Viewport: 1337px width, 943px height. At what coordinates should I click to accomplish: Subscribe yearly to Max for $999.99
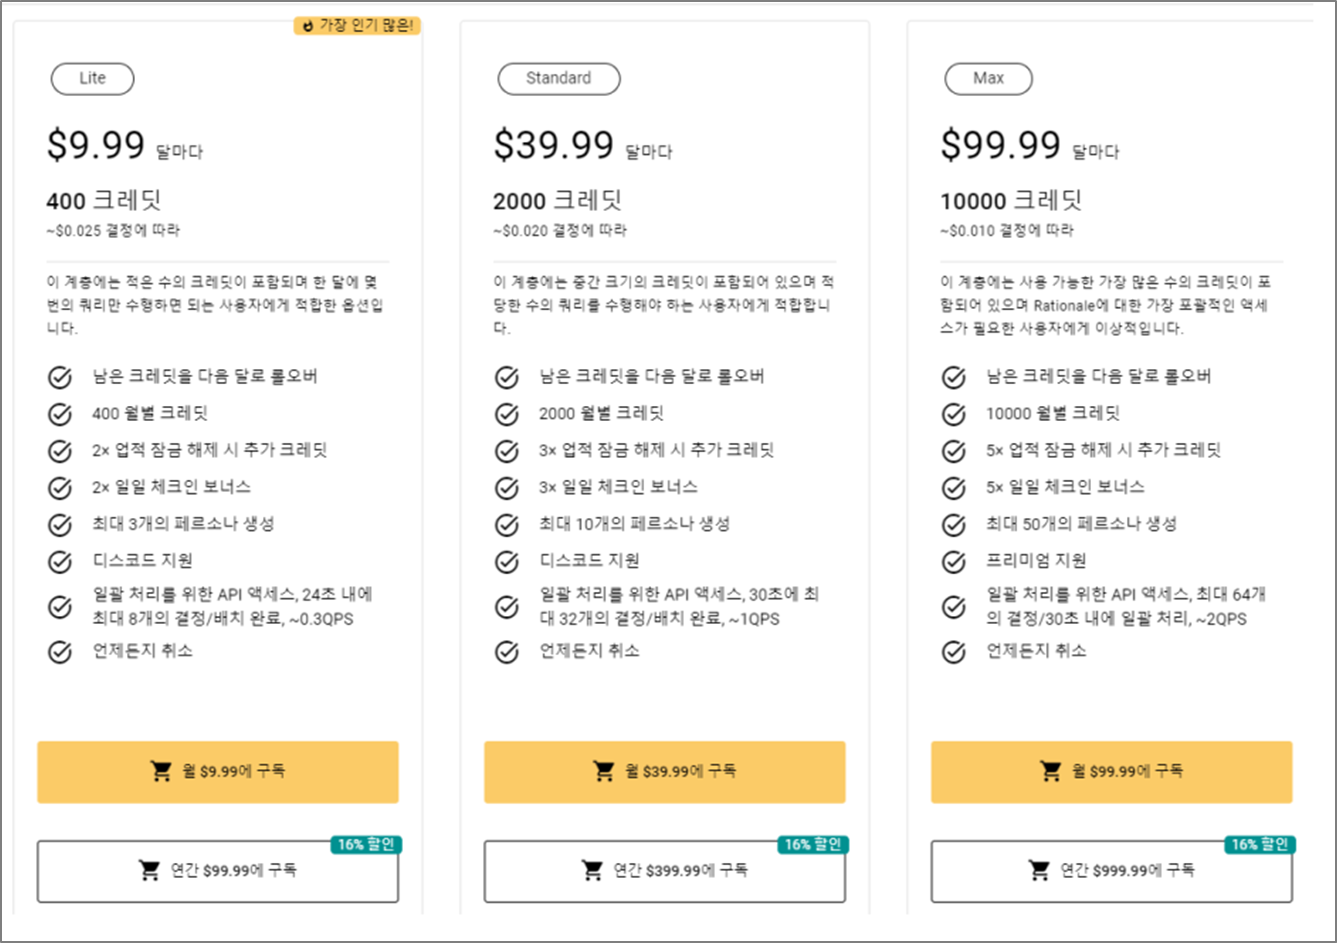pyautogui.click(x=1112, y=871)
